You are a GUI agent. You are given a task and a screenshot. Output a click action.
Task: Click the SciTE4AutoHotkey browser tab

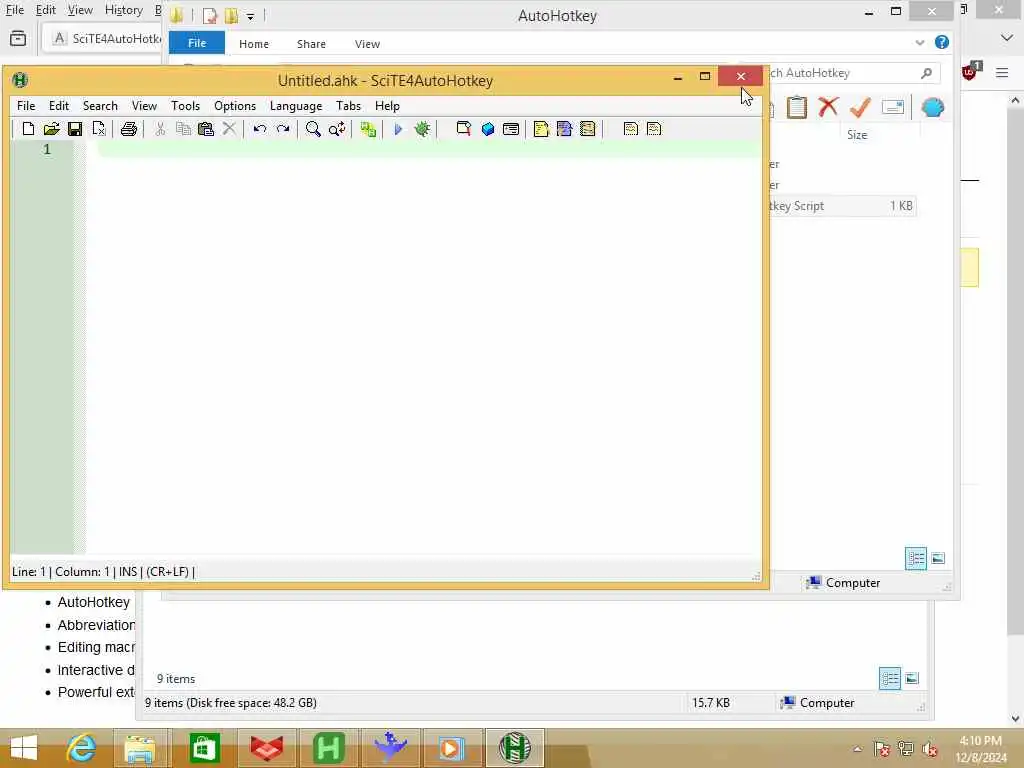coord(104,38)
